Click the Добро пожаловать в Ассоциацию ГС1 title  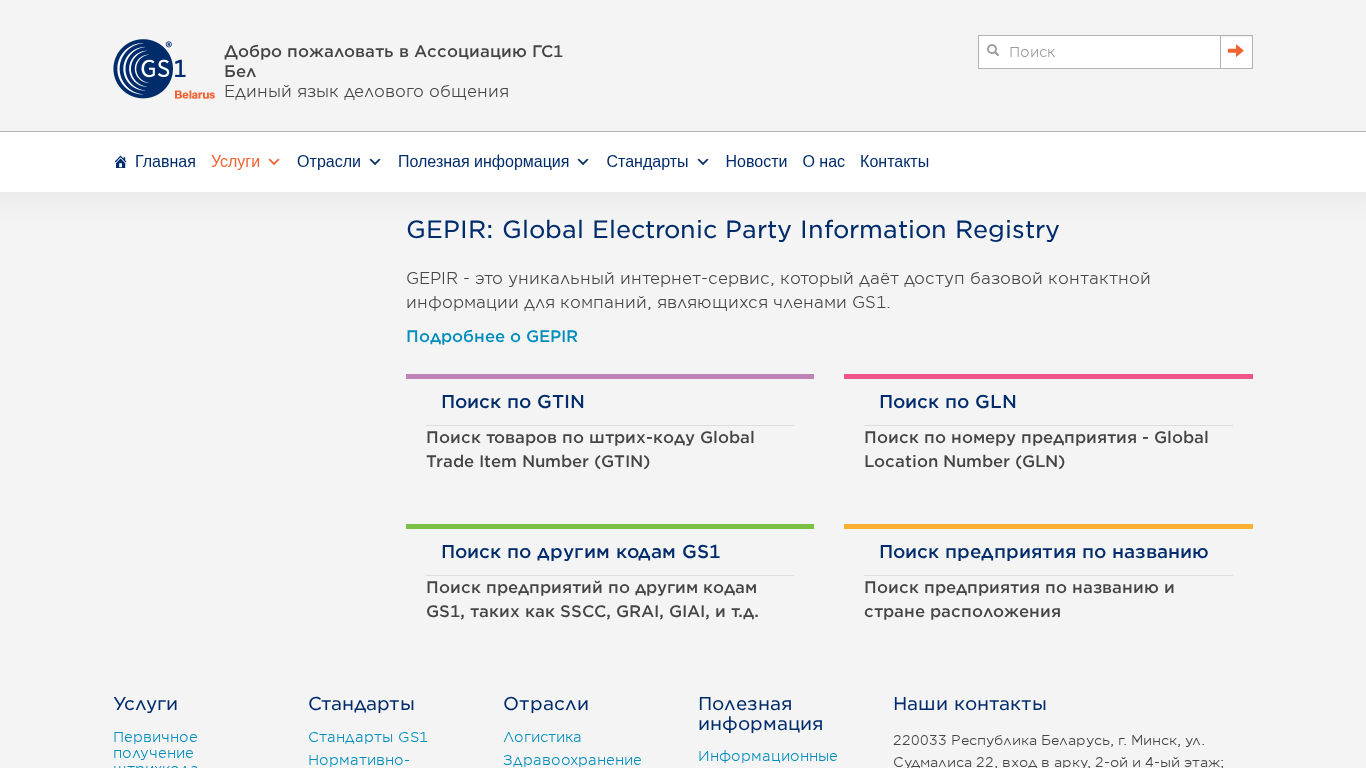(393, 62)
